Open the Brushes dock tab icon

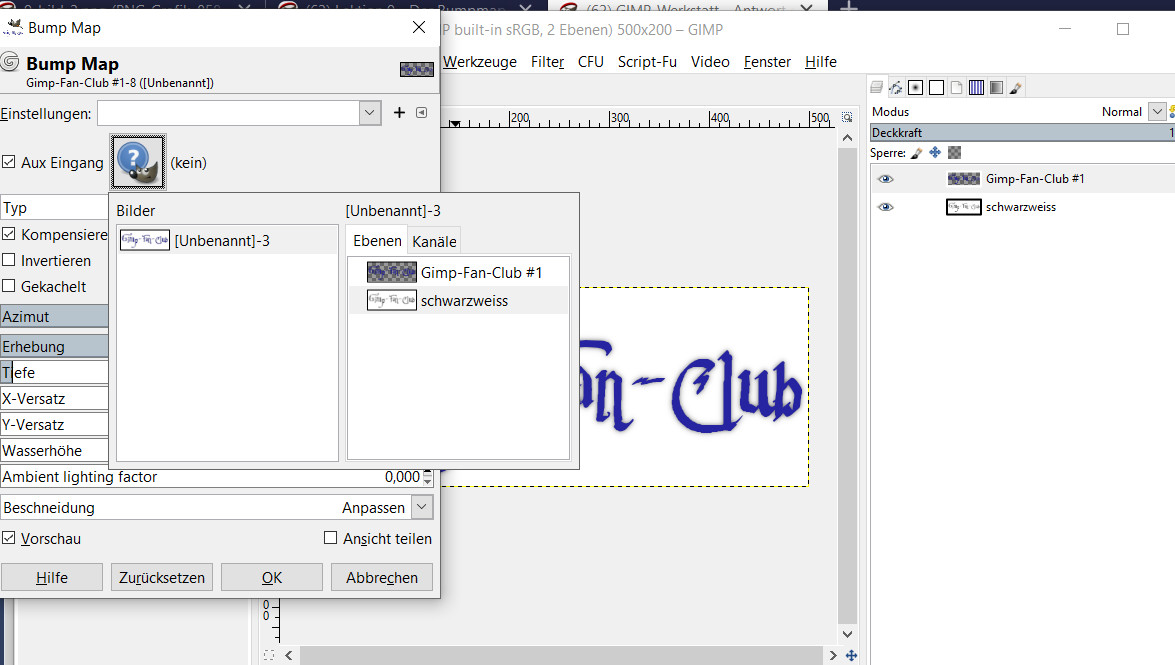pos(916,88)
